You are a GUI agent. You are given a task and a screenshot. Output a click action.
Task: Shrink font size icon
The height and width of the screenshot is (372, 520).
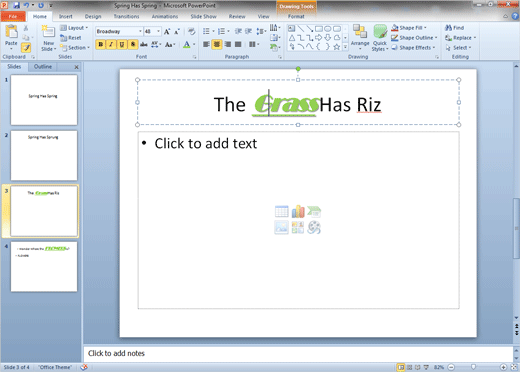177,32
